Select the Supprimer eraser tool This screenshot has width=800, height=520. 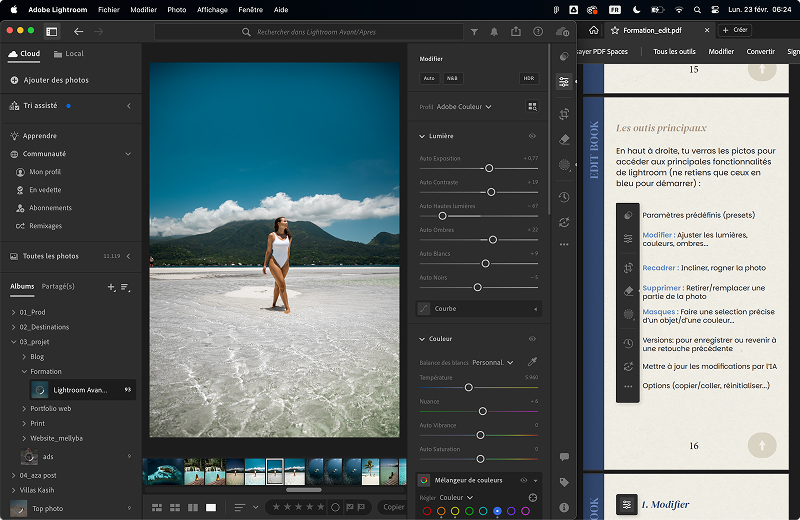[x=564, y=140]
